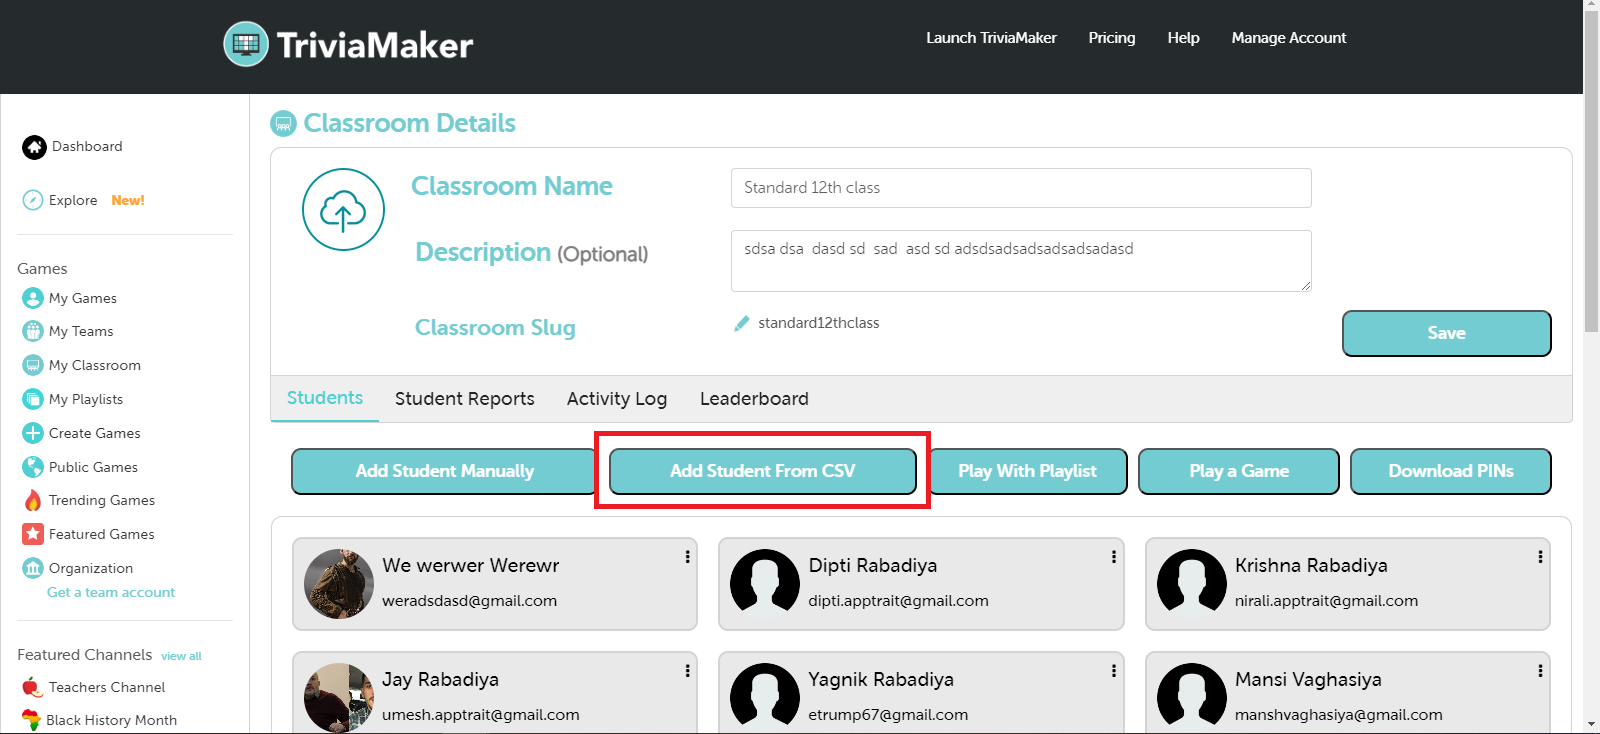
Task: Switch to the Student Reports tab
Action: click(464, 399)
